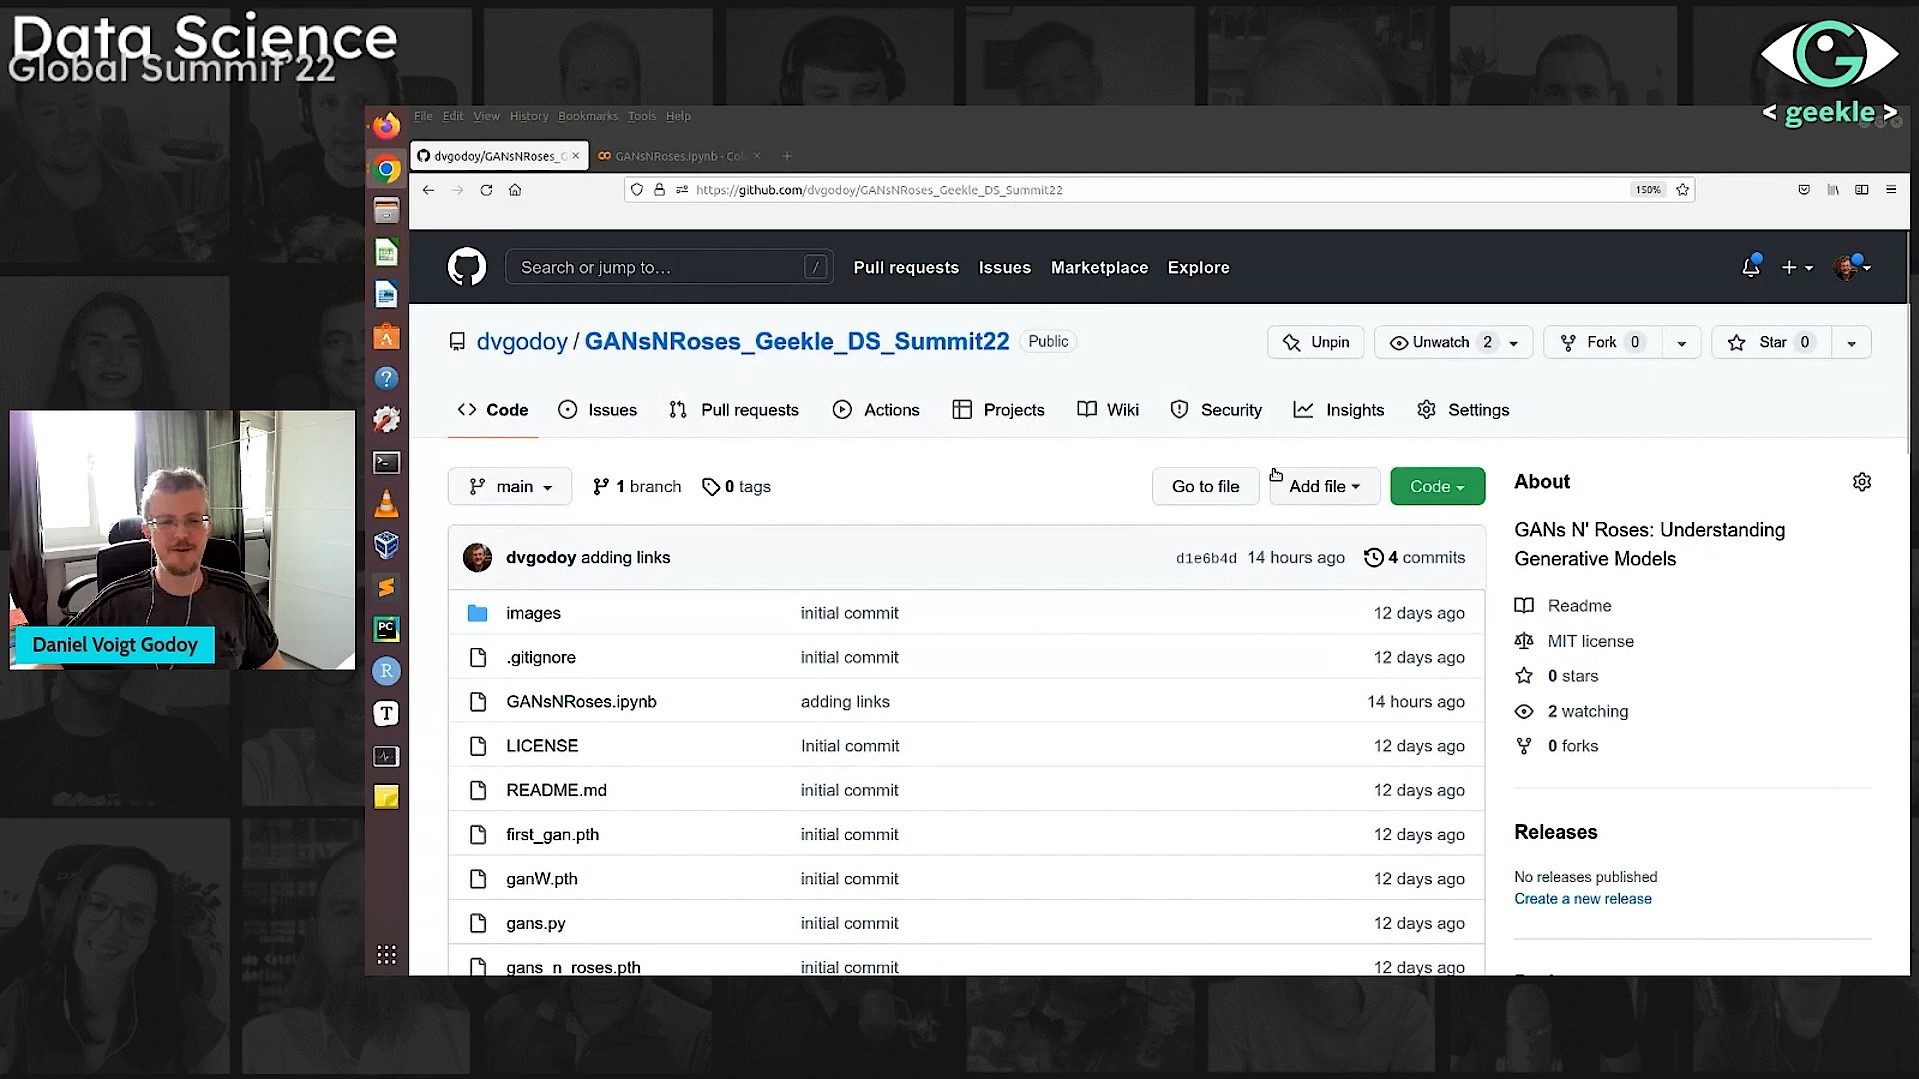
Task: Star the repository
Action: coord(1771,342)
